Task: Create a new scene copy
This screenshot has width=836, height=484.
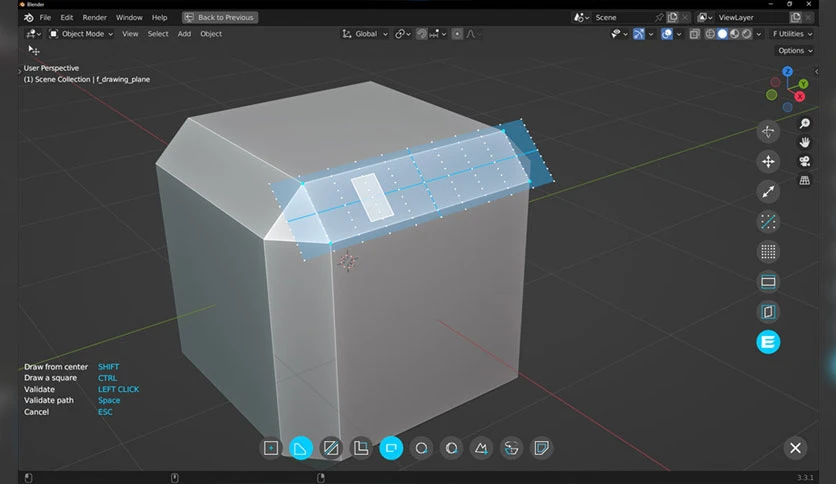Action: pos(673,18)
